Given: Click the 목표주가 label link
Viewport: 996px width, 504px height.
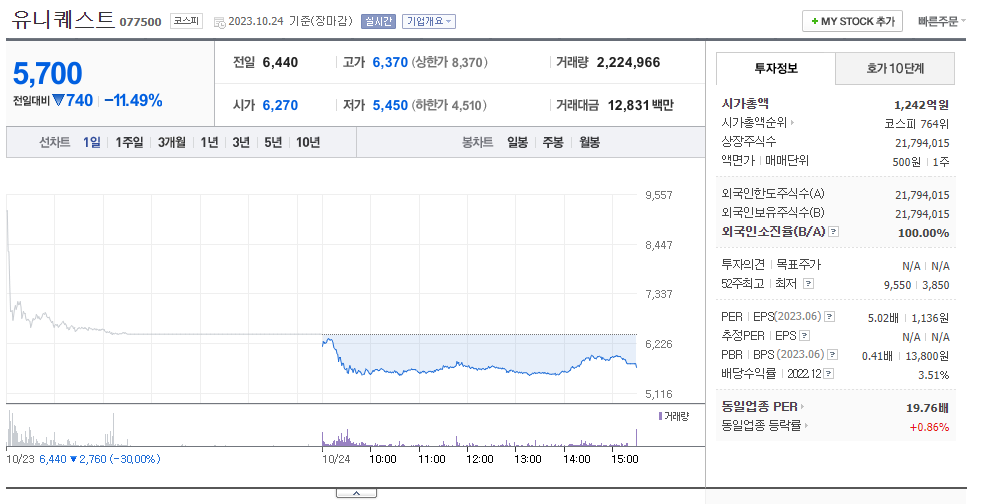Looking at the screenshot, I should pos(798,264).
